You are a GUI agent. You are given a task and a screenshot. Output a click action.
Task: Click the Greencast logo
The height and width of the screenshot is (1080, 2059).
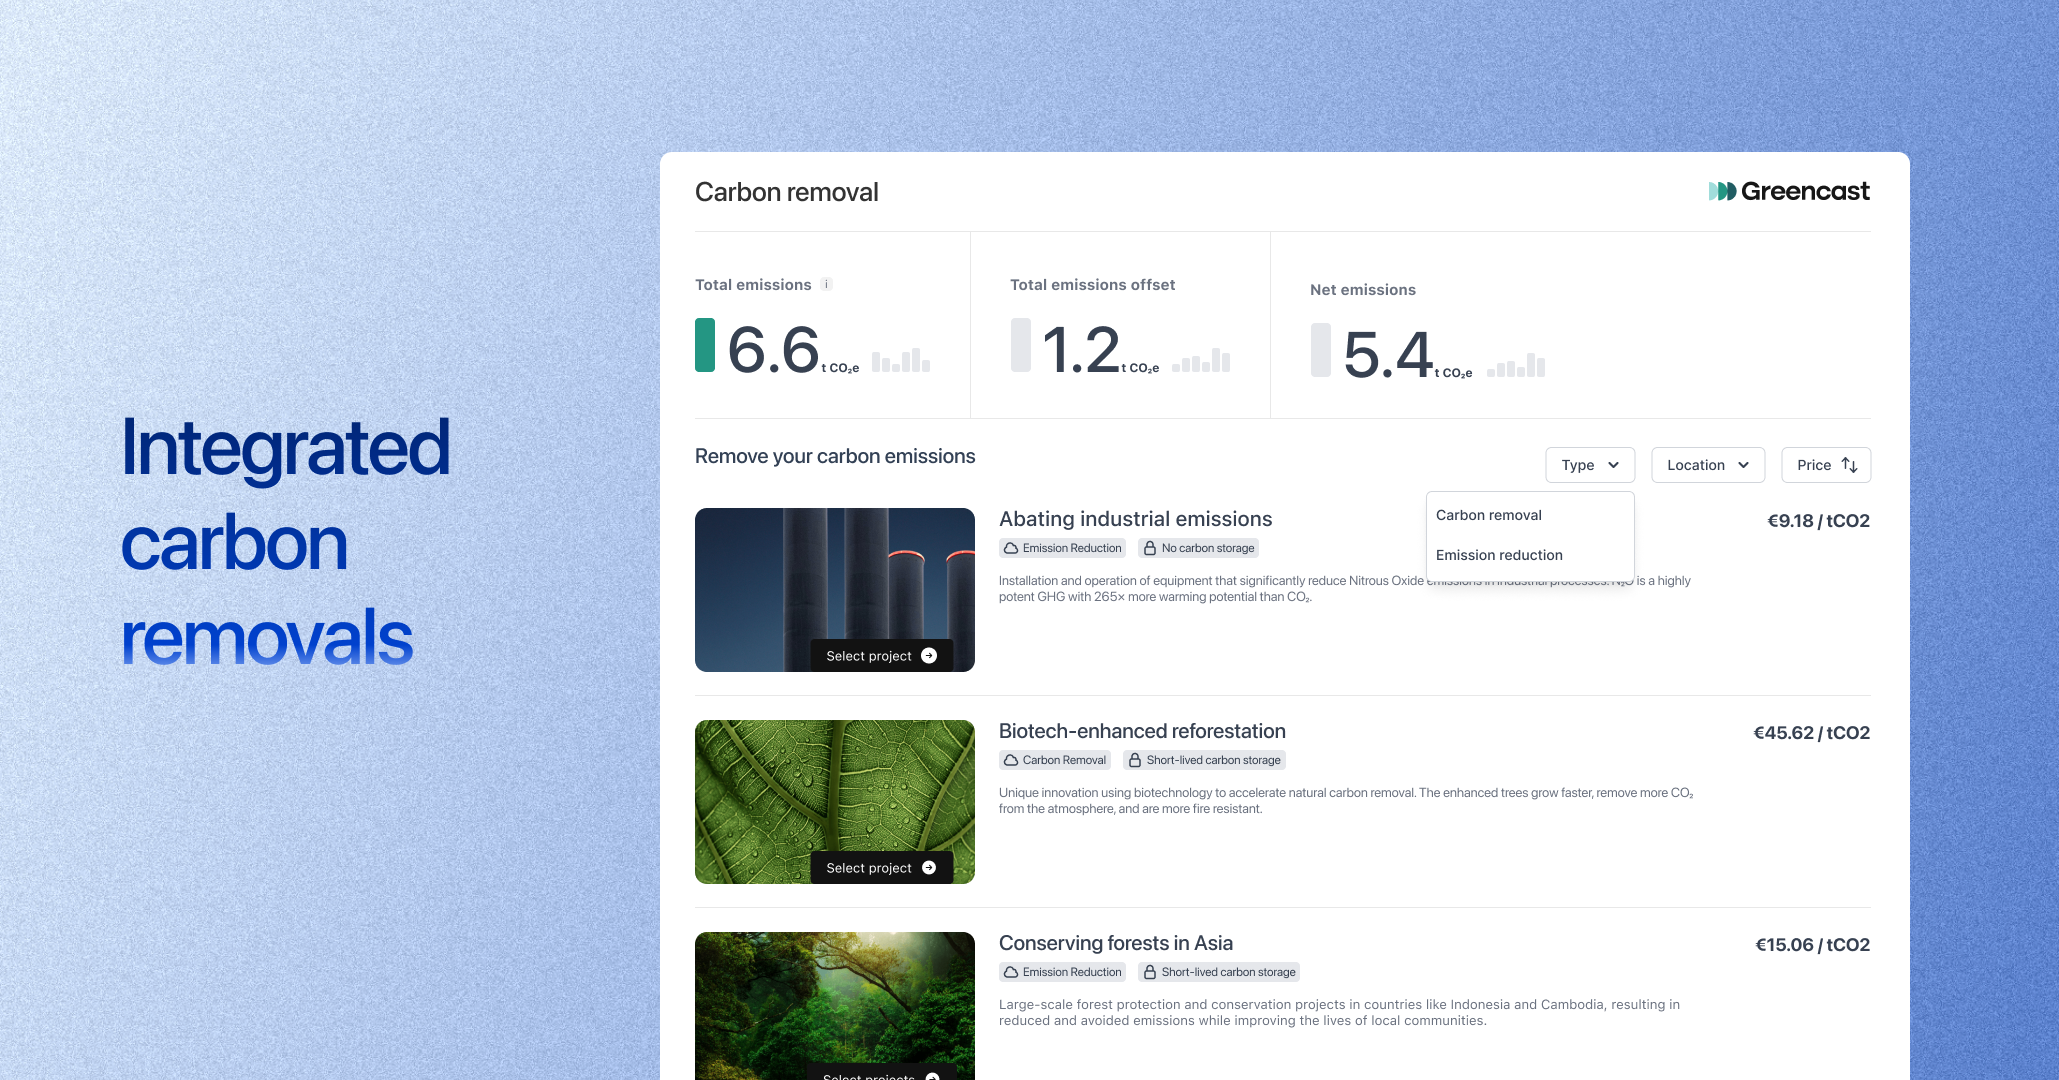(x=1789, y=191)
